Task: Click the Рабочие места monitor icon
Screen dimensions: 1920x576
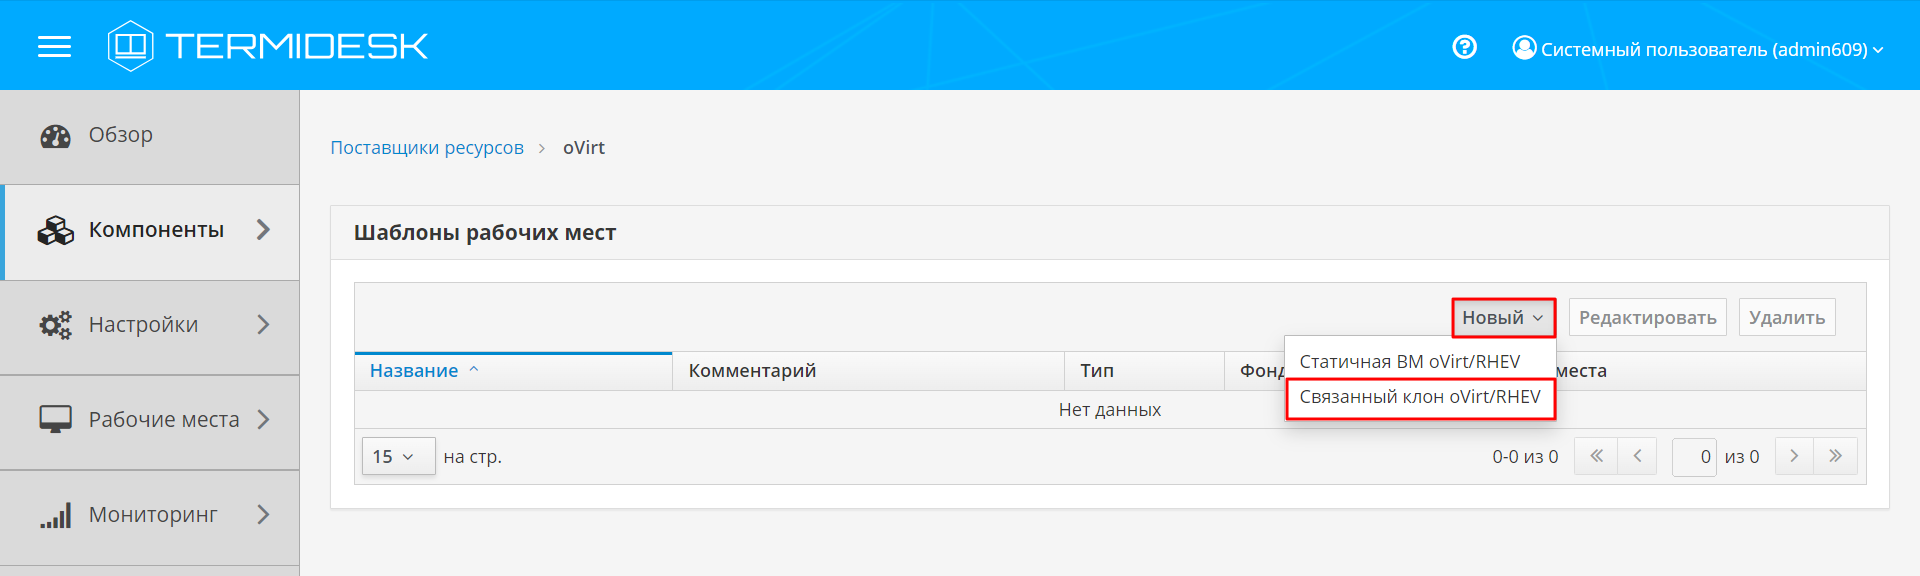Action: pos(55,420)
